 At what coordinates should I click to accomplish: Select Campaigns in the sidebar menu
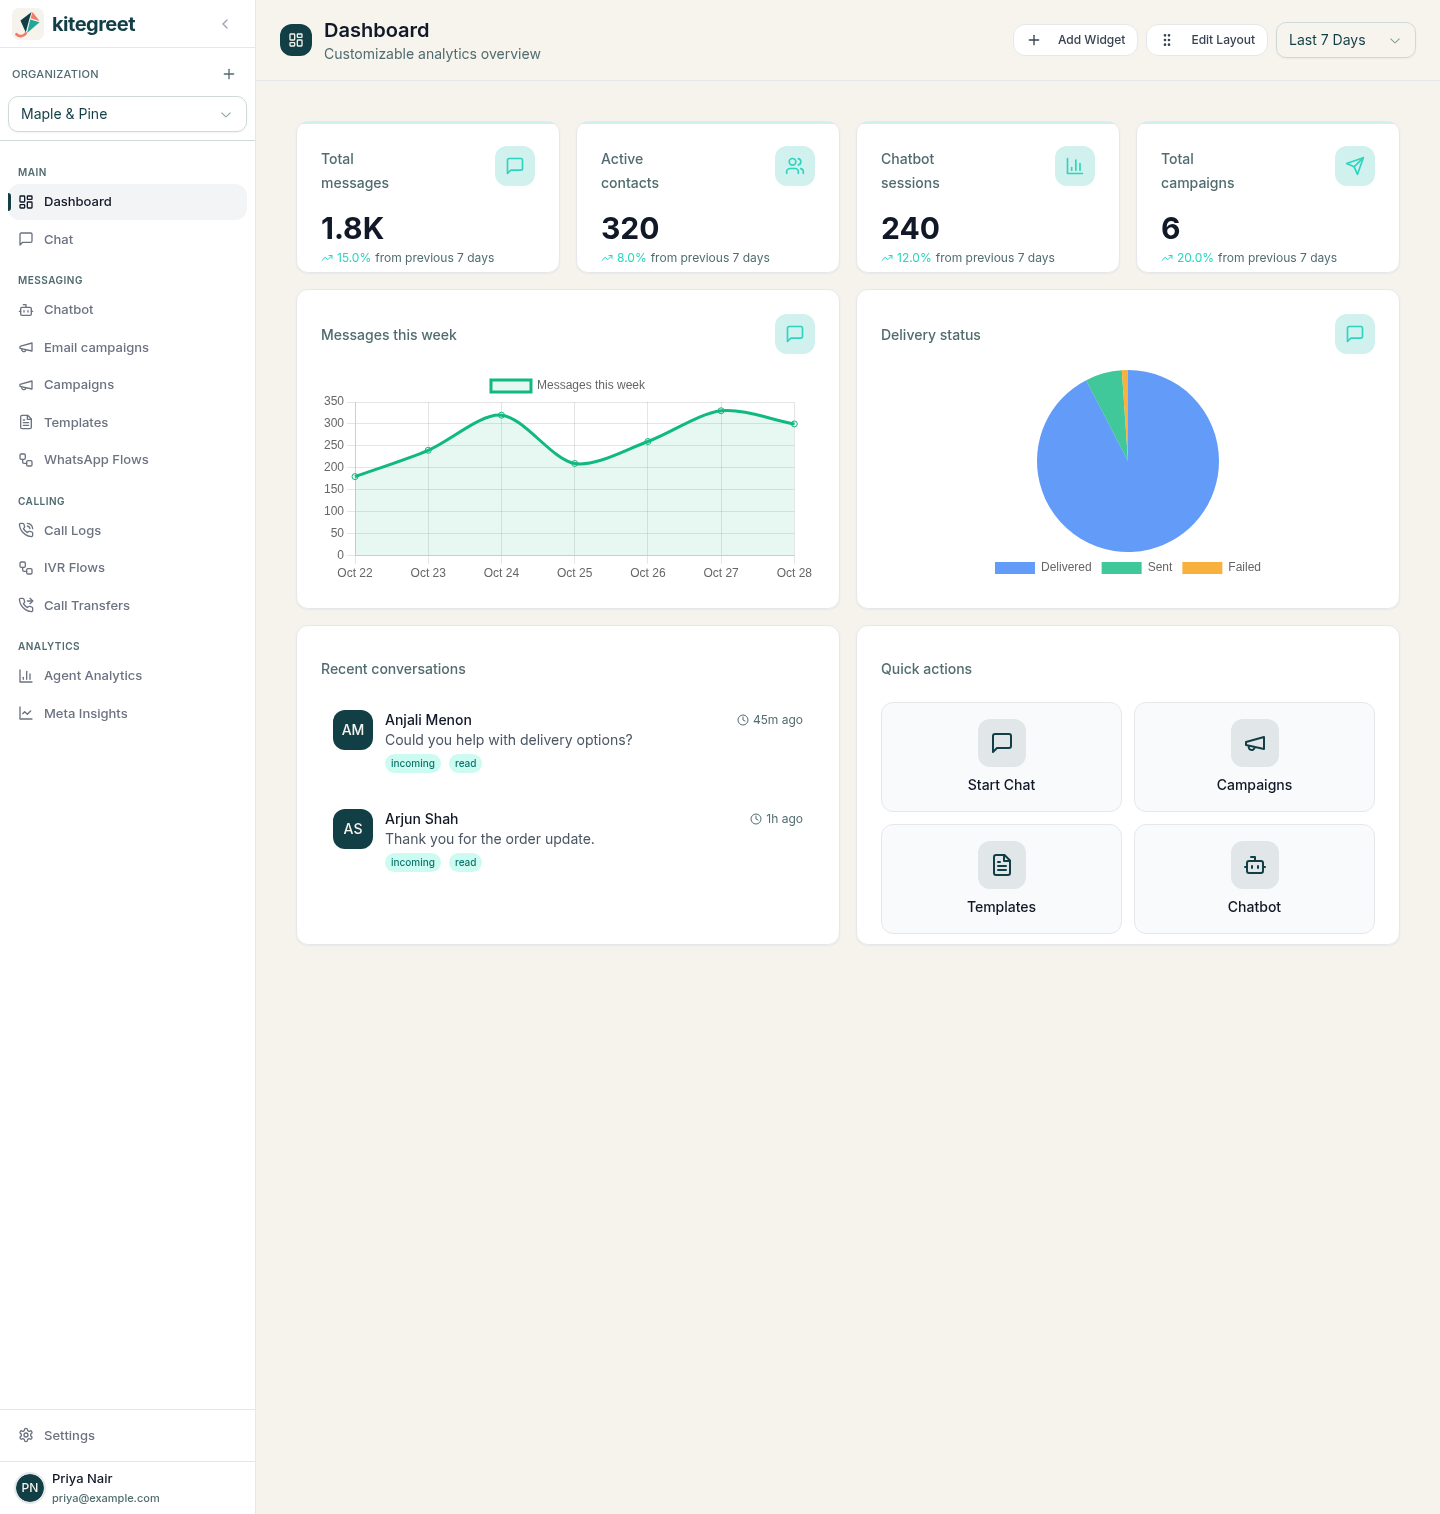coord(127,385)
